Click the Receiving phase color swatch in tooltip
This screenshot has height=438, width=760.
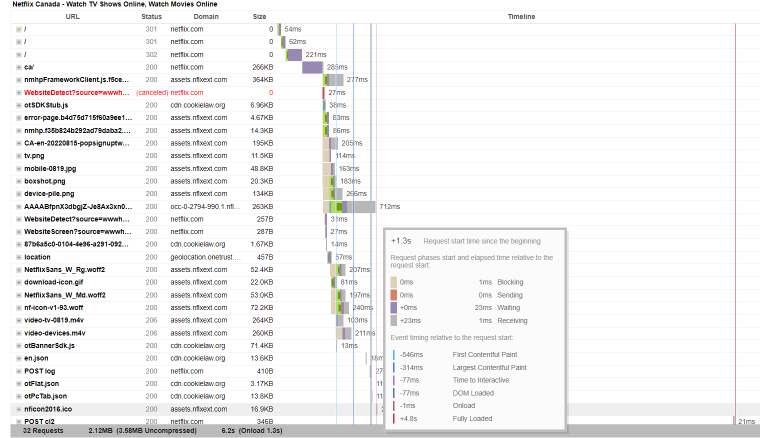click(x=394, y=321)
